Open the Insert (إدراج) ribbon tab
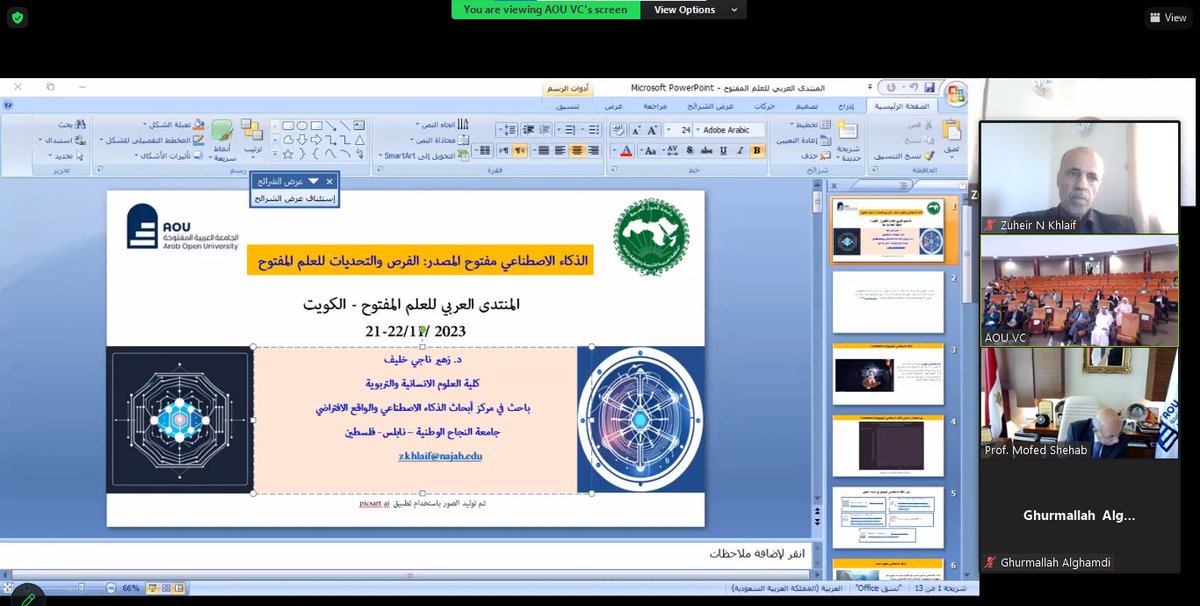 coord(847,105)
